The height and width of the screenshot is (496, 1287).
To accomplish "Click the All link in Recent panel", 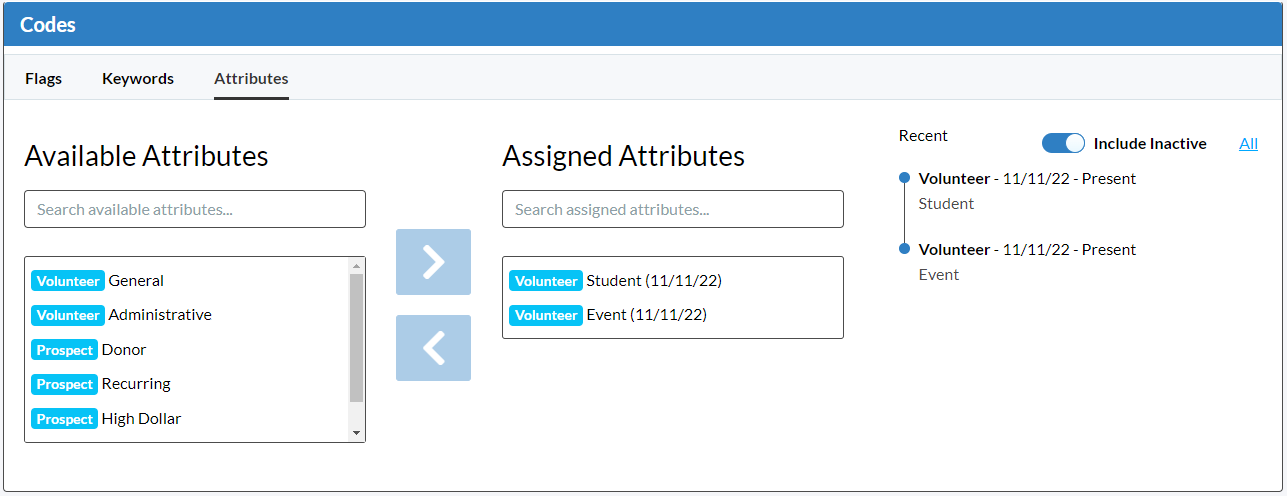I will (1248, 143).
